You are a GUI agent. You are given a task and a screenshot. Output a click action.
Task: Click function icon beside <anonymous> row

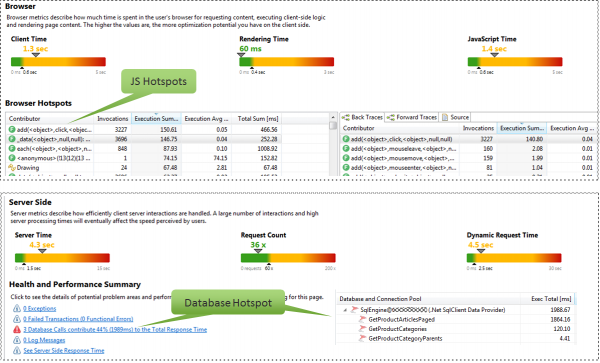coord(12,158)
